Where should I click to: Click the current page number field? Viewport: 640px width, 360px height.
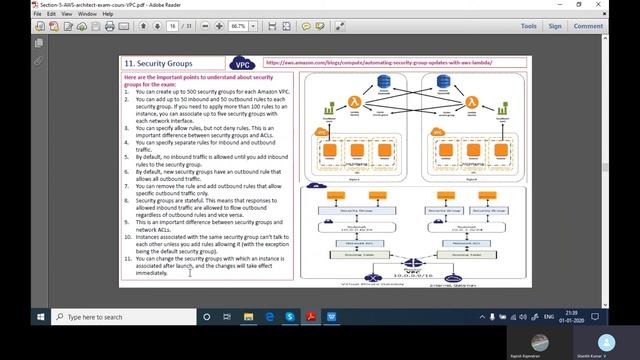(x=173, y=26)
